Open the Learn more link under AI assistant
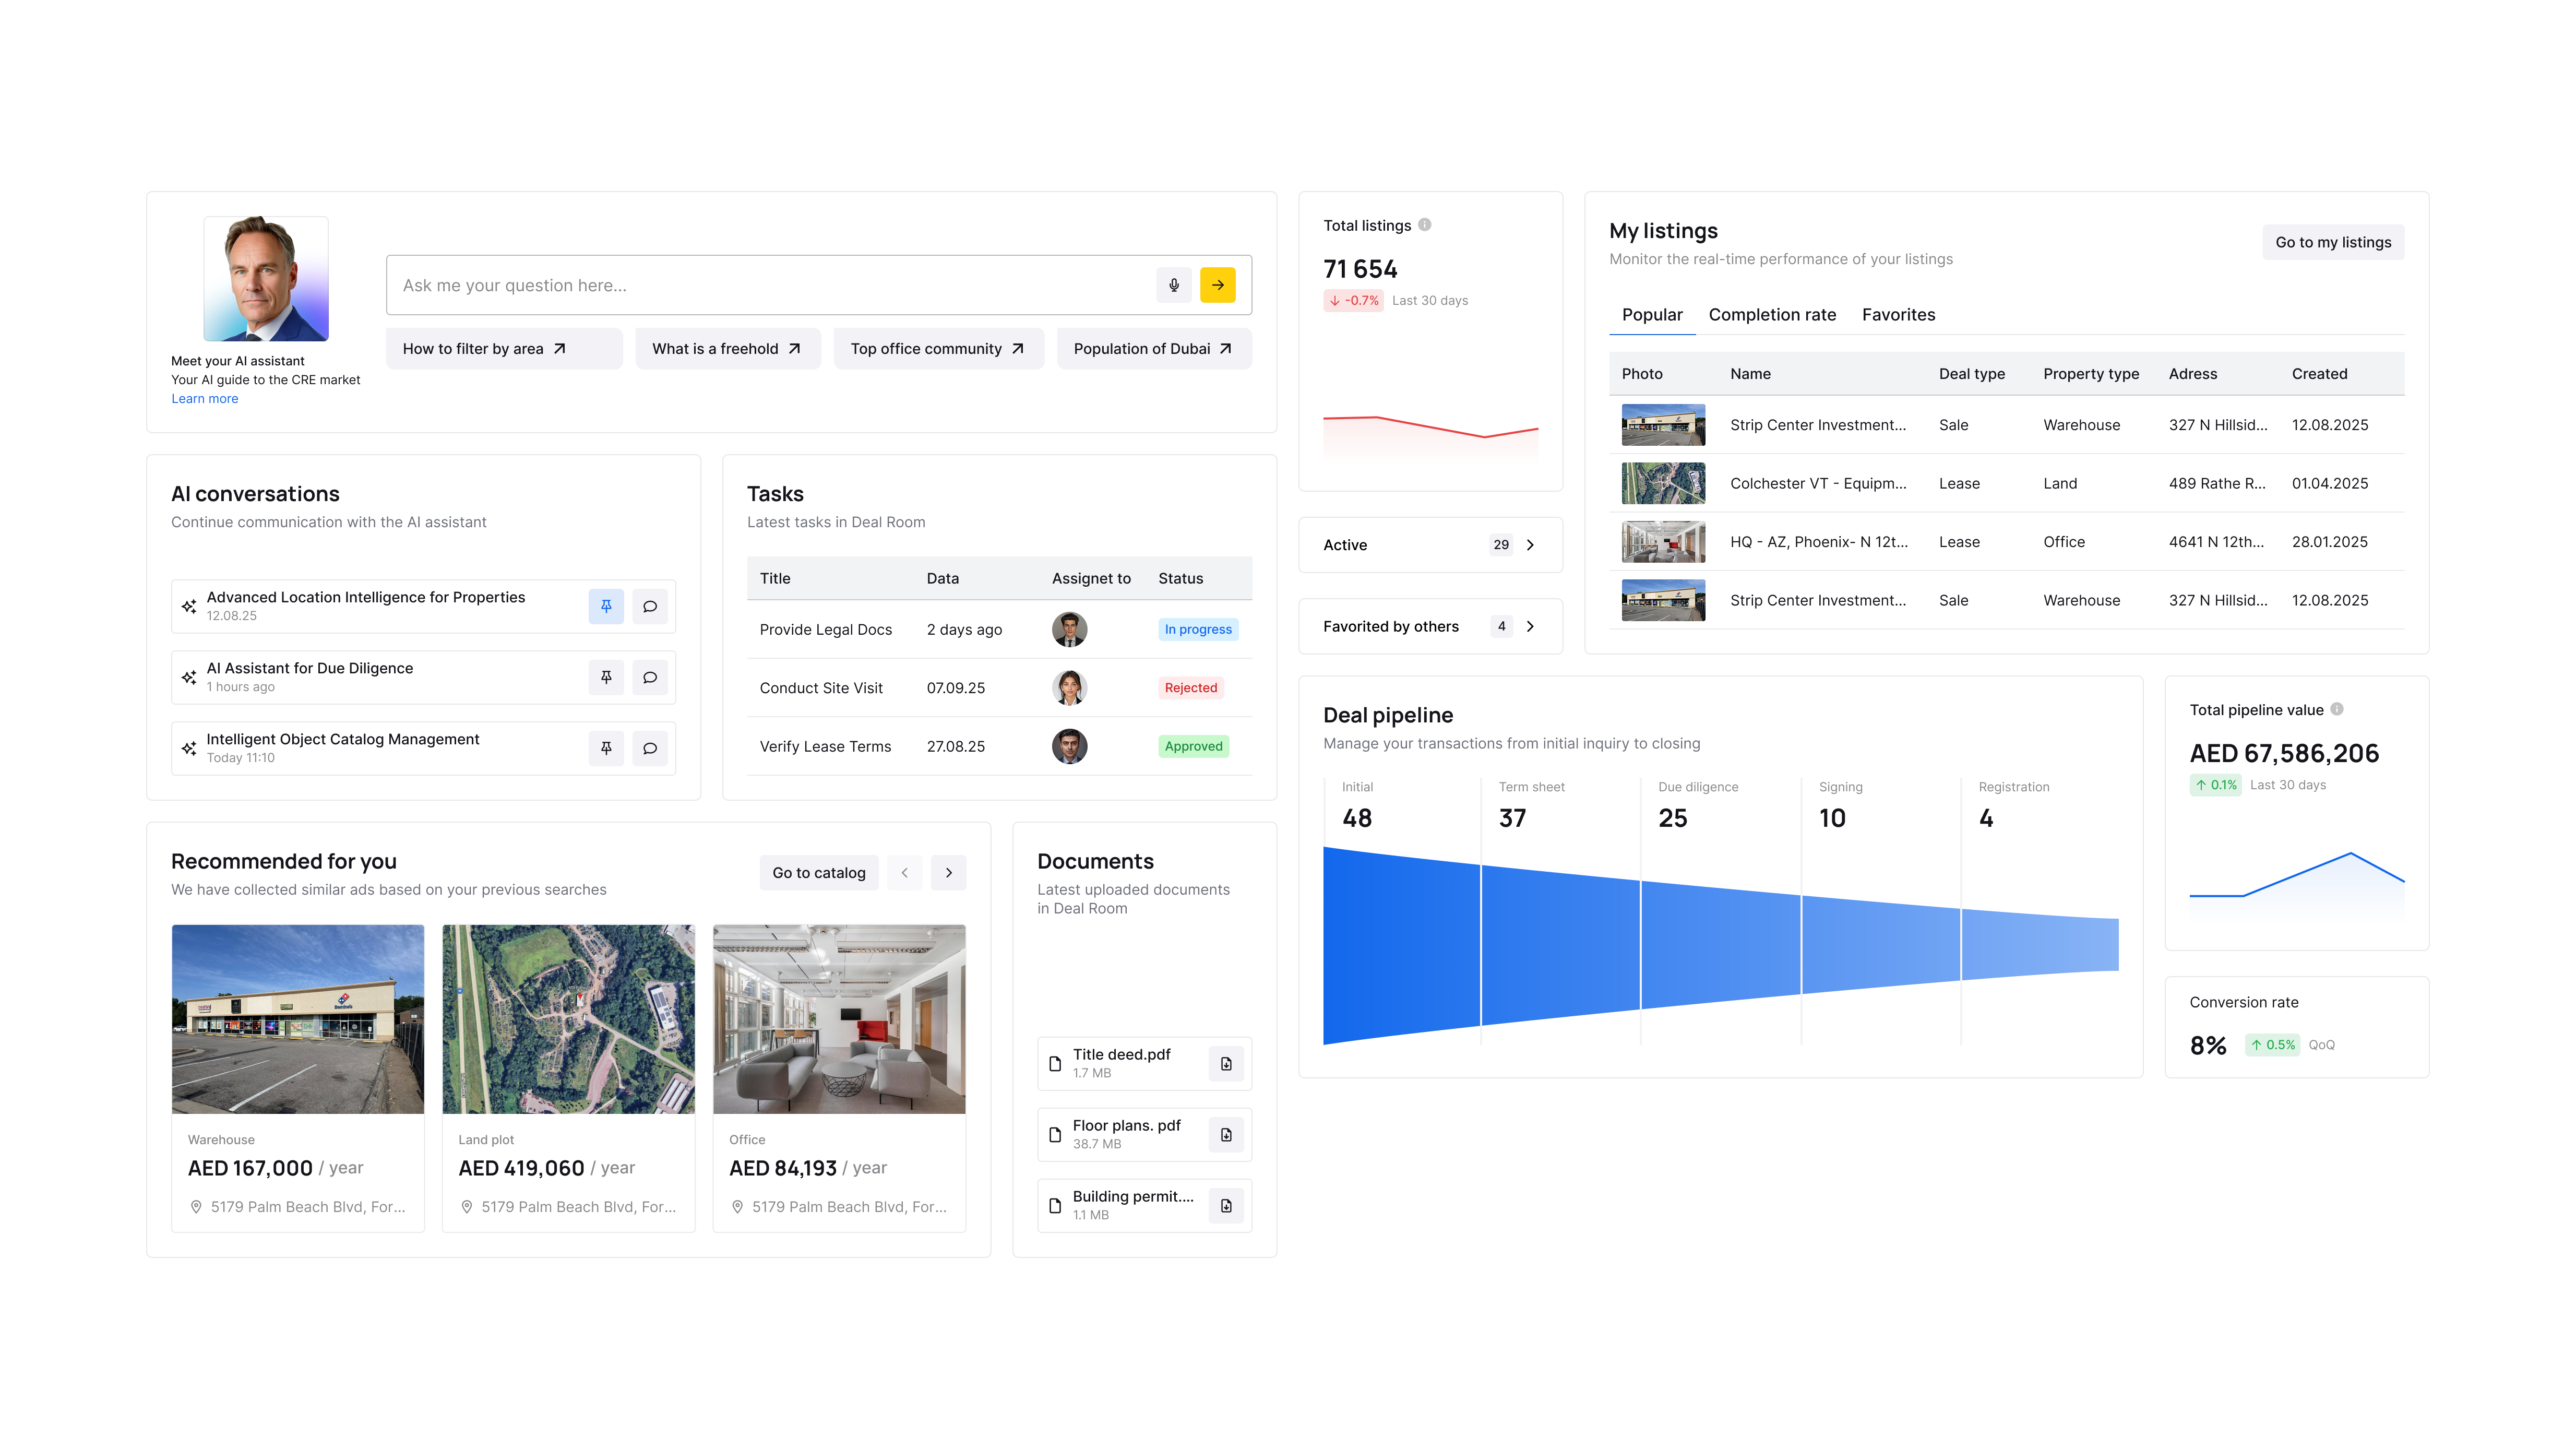Viewport: 2576px width, 1449px height. 204,398
